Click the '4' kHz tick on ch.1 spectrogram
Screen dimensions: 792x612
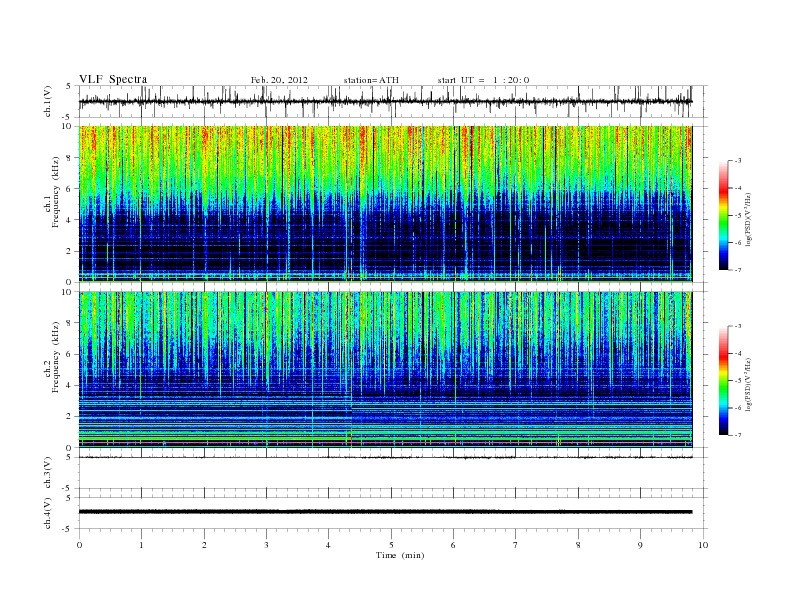pyautogui.click(x=69, y=220)
